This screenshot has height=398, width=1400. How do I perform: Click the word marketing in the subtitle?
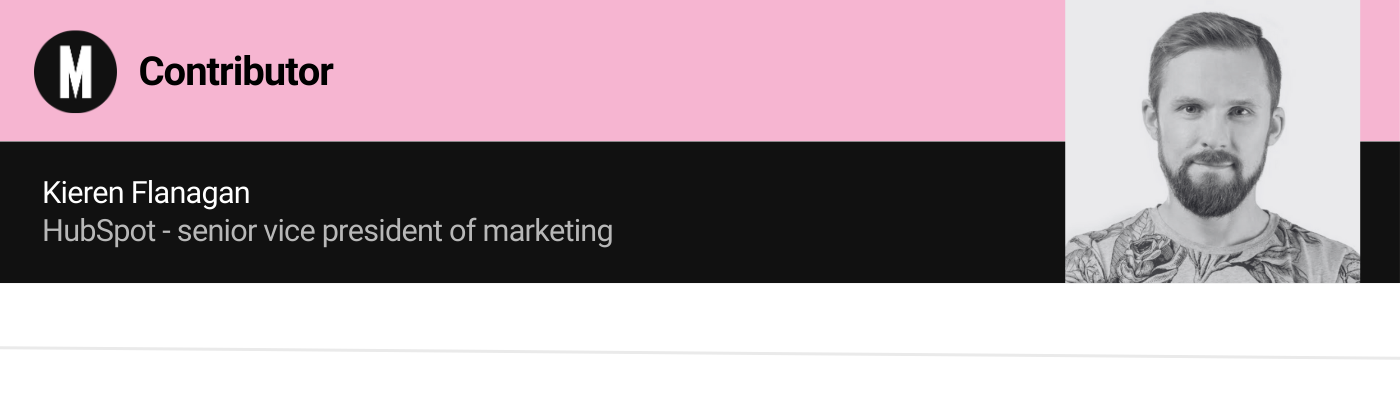pos(547,232)
